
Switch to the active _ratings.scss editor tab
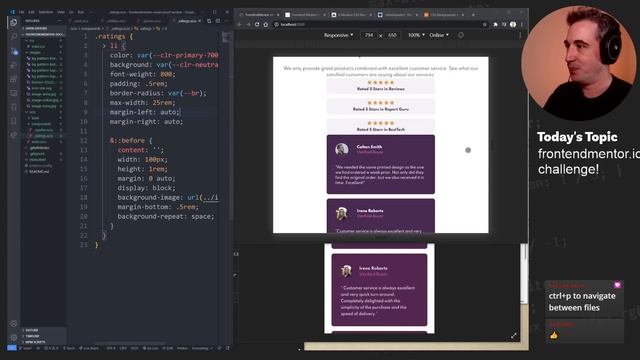tap(188, 21)
